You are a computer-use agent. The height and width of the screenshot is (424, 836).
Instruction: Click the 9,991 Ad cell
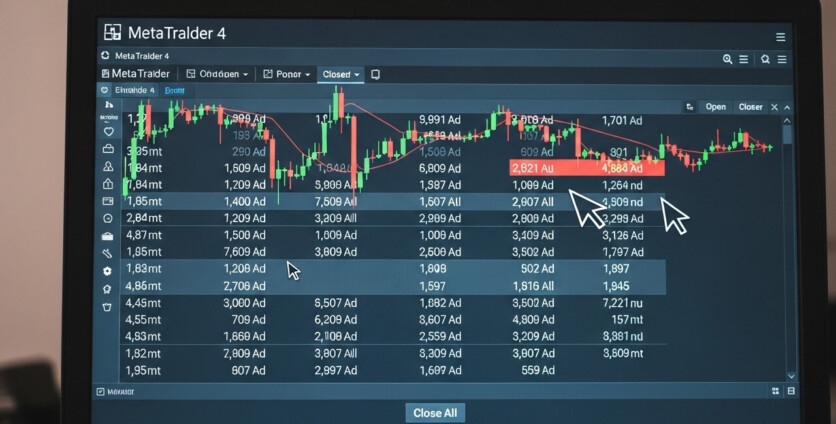(x=440, y=120)
